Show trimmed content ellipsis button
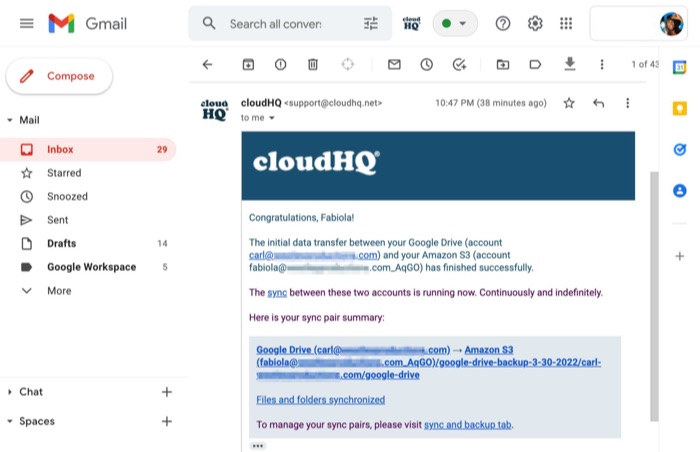Image resolution: width=700 pixels, height=452 pixels. 258,446
